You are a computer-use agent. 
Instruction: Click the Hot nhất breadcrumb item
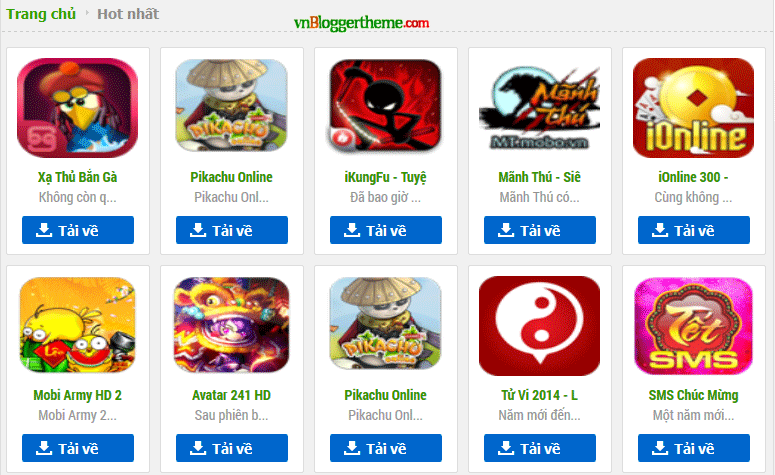coord(128,14)
